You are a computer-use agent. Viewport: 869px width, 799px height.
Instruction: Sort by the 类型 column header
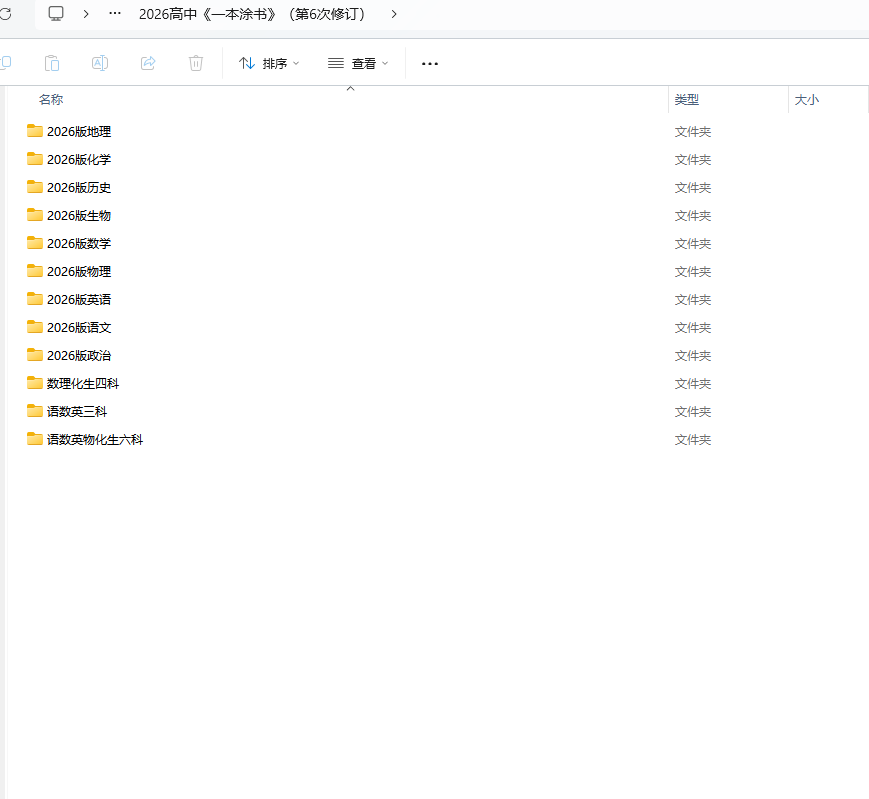[687, 100]
